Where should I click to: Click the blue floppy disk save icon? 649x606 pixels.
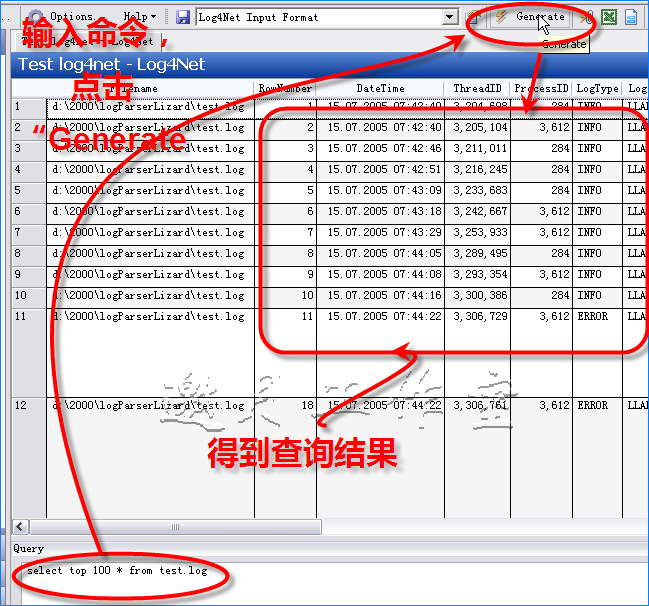183,17
